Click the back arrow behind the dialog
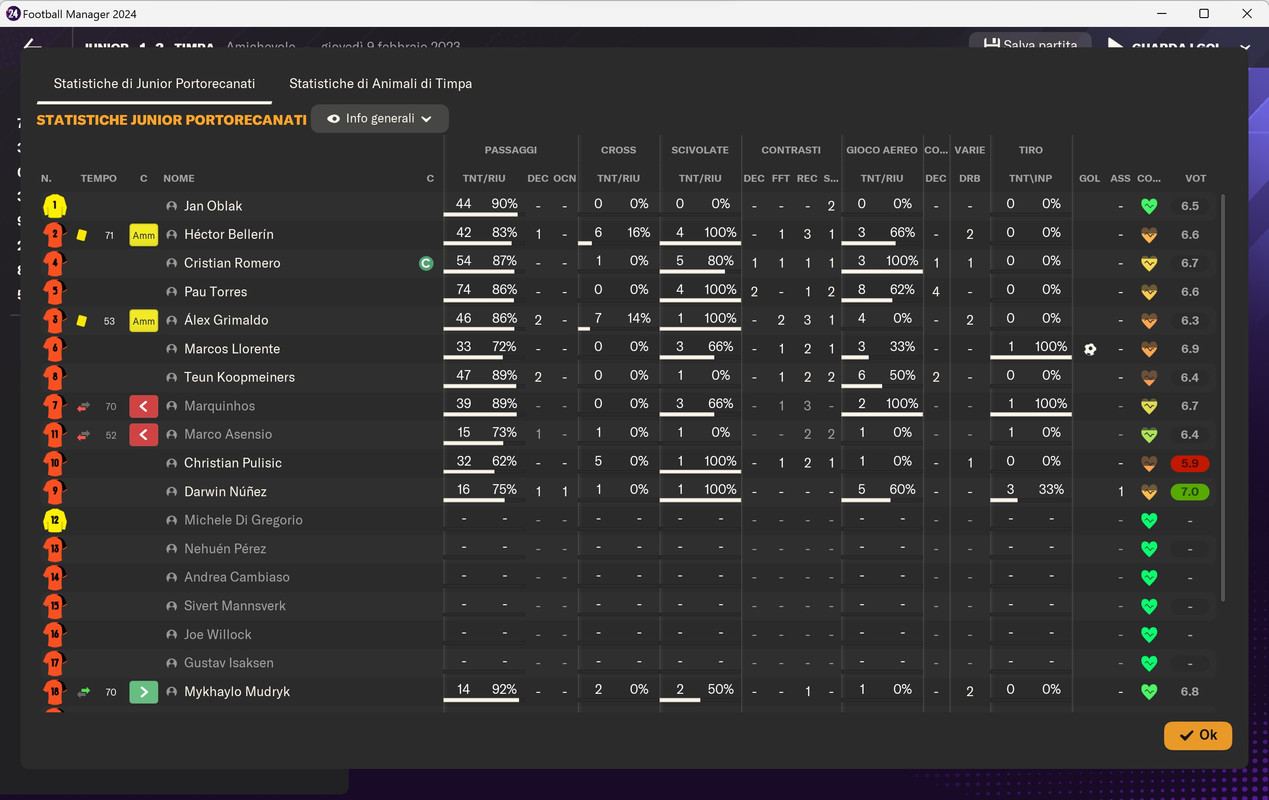The image size is (1269, 800). [33, 44]
